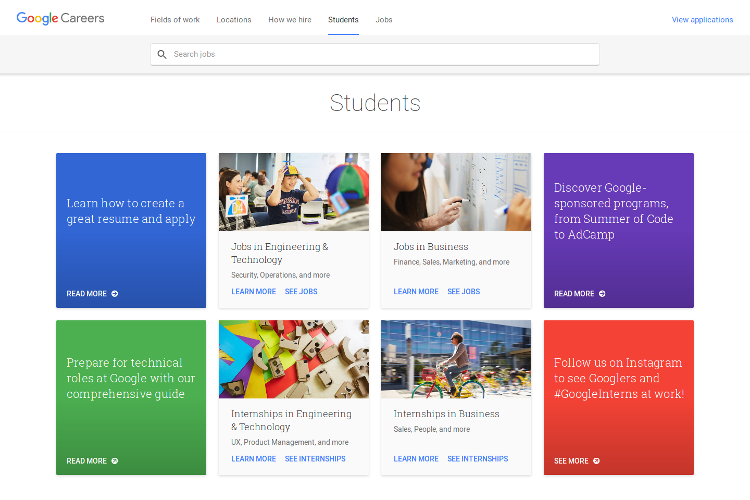This screenshot has width=750, height=500.
Task: Click 'Finance, Sales, Marketing, and more' text
Action: (x=451, y=262)
